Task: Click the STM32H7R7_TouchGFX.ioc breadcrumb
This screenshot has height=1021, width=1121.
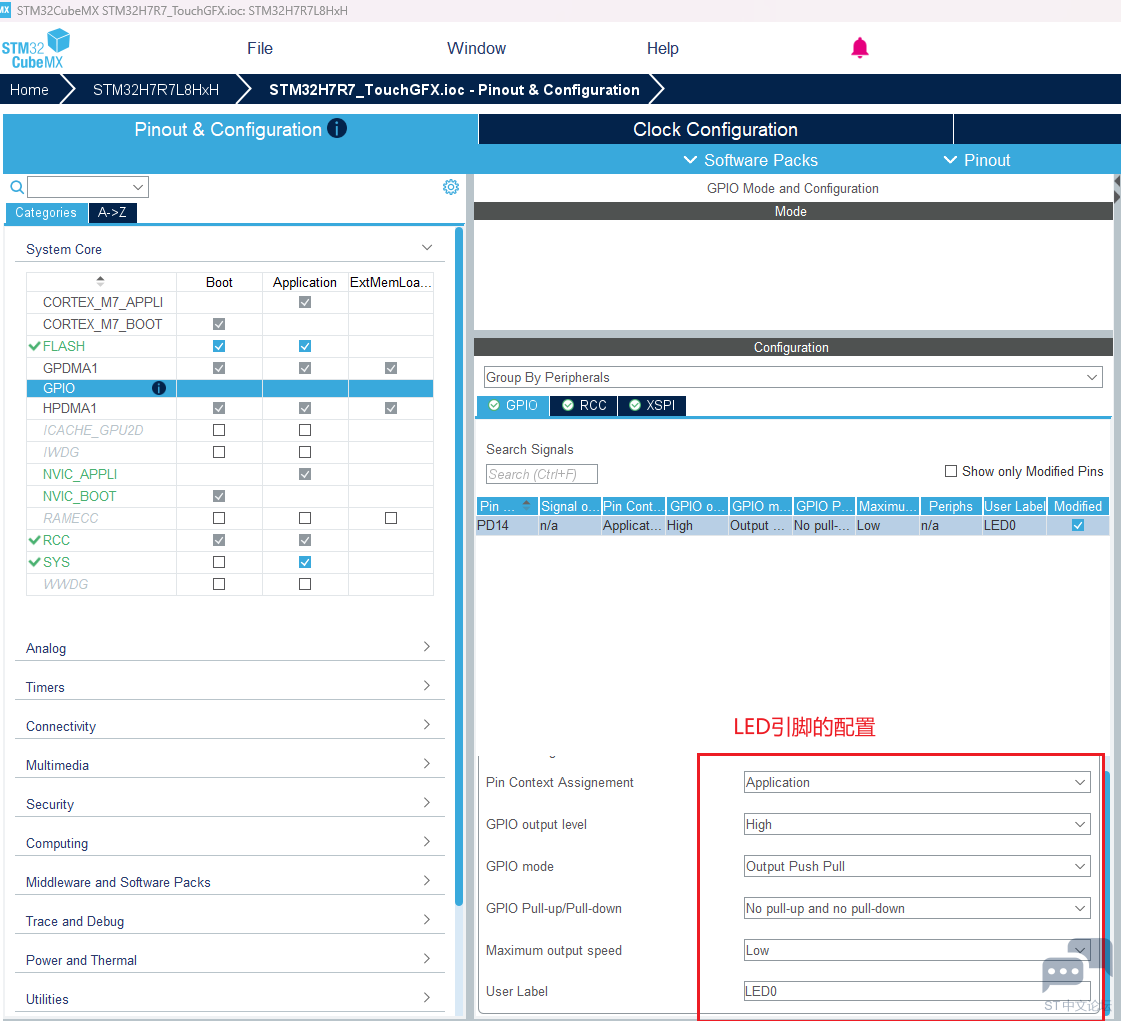Action: point(454,89)
